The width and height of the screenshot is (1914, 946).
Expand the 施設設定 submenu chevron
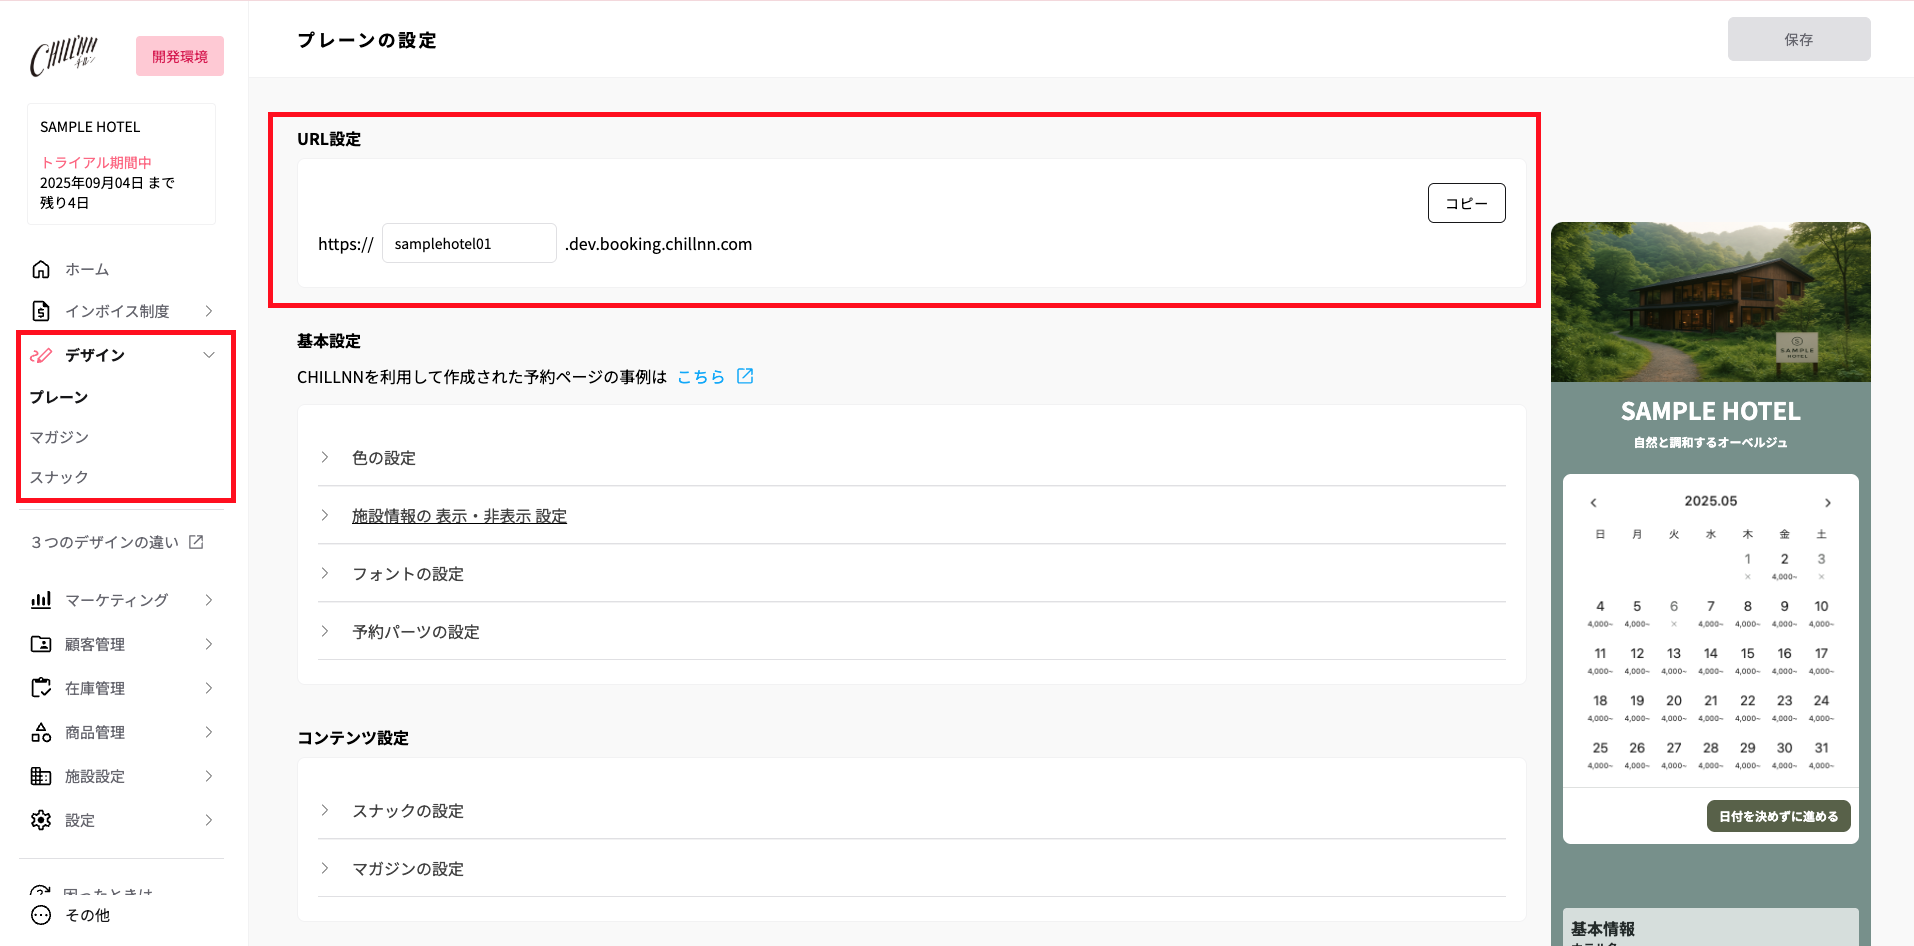(209, 776)
